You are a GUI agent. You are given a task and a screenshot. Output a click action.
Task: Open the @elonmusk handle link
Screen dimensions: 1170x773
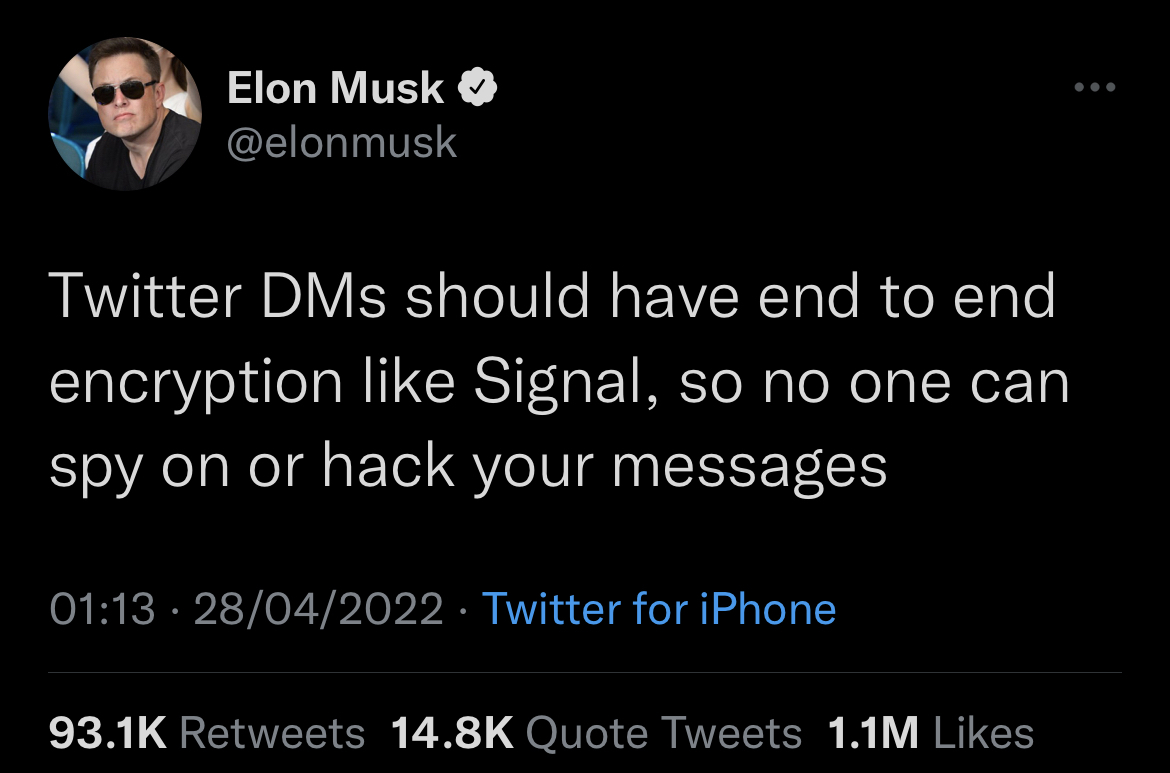pyautogui.click(x=342, y=143)
